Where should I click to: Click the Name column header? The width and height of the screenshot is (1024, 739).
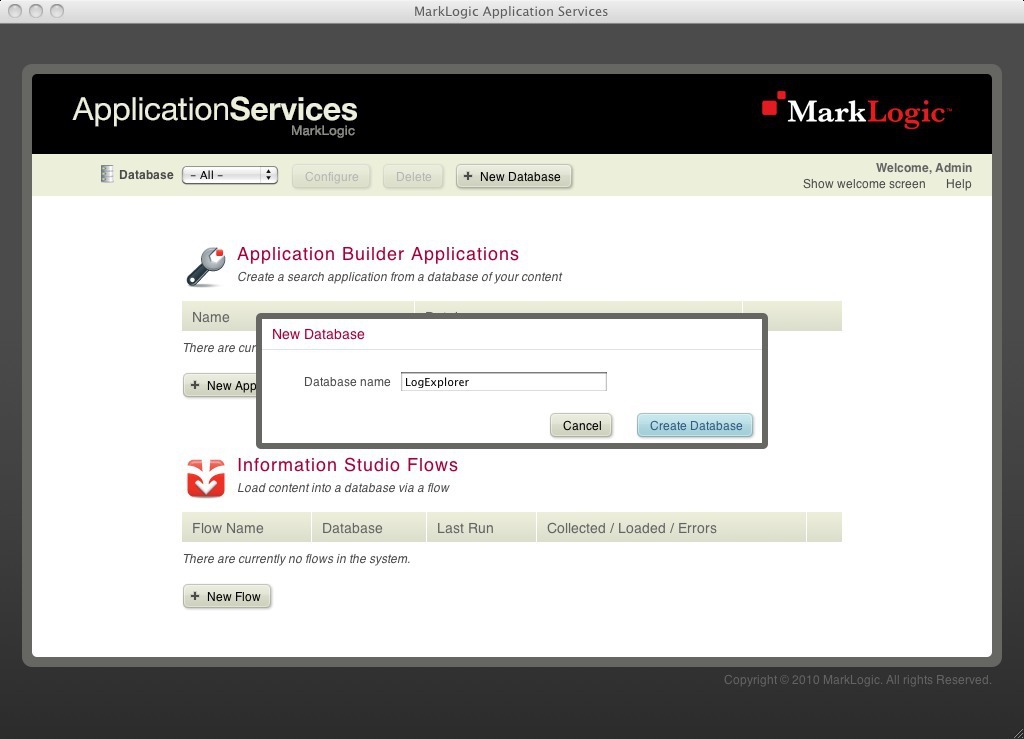(x=219, y=317)
